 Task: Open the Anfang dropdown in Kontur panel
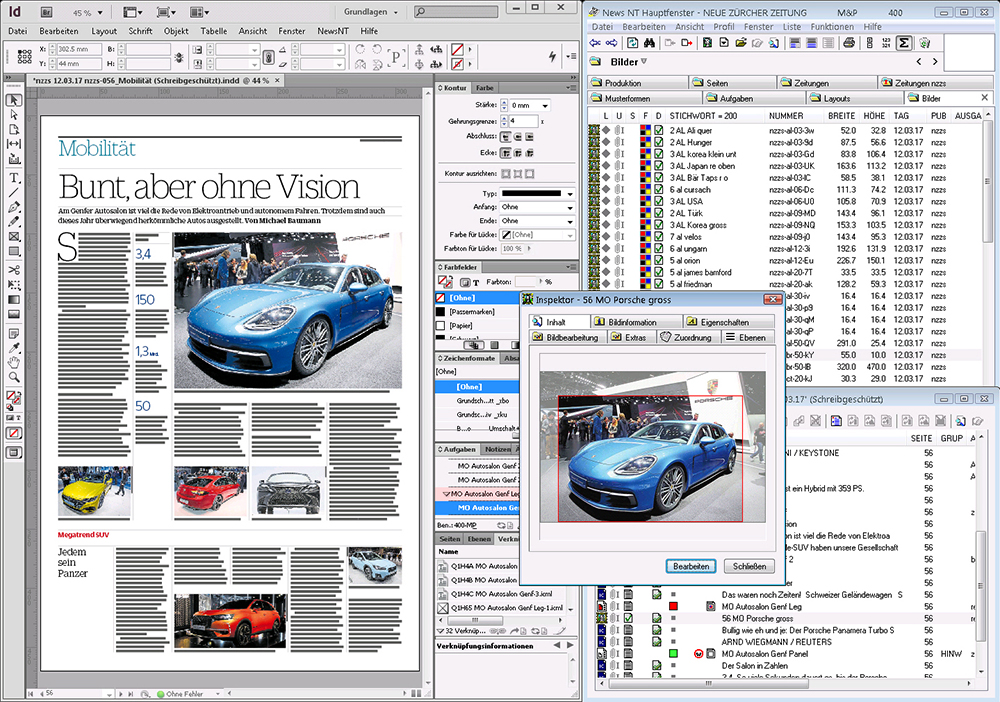coord(570,207)
